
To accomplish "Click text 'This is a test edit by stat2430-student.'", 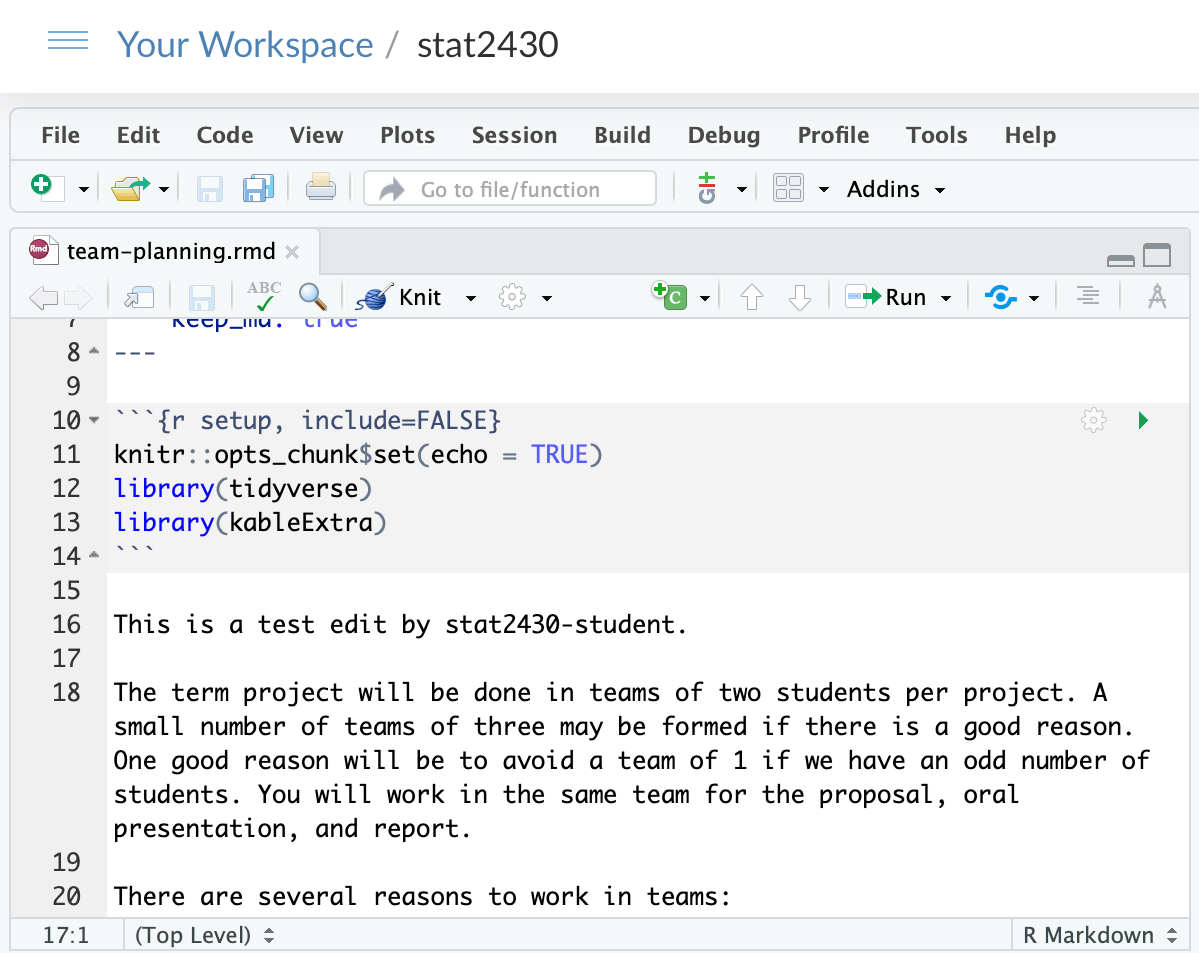I will point(400,625).
